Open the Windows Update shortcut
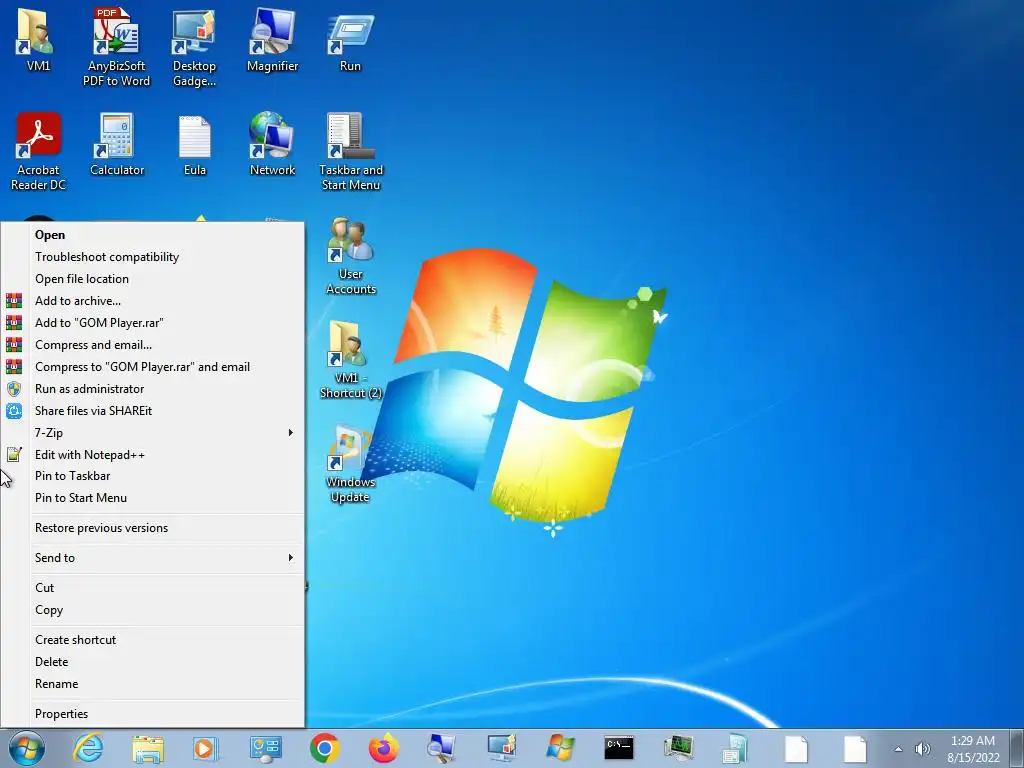 click(x=350, y=464)
